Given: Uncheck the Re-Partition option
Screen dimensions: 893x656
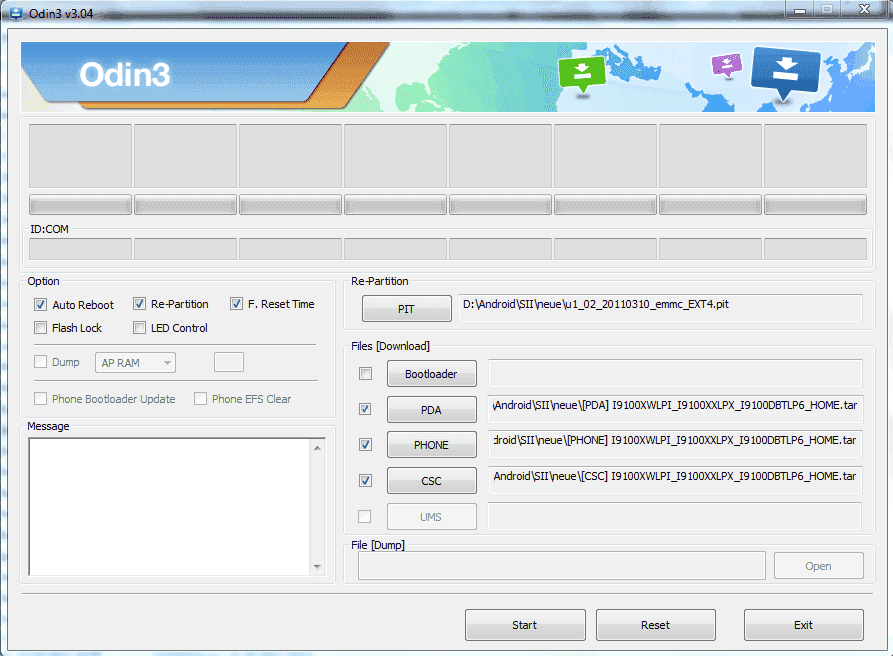Looking at the screenshot, I should pyautogui.click(x=140, y=304).
